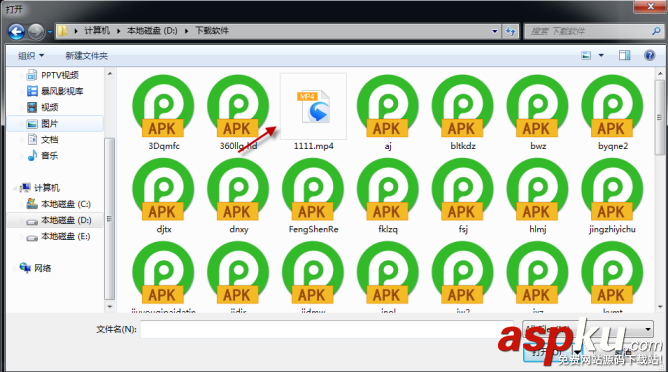Expand breadcrumb arrow after 本地磁盘 (D:)
Screen dimensions: 668x372
[x=187, y=31]
